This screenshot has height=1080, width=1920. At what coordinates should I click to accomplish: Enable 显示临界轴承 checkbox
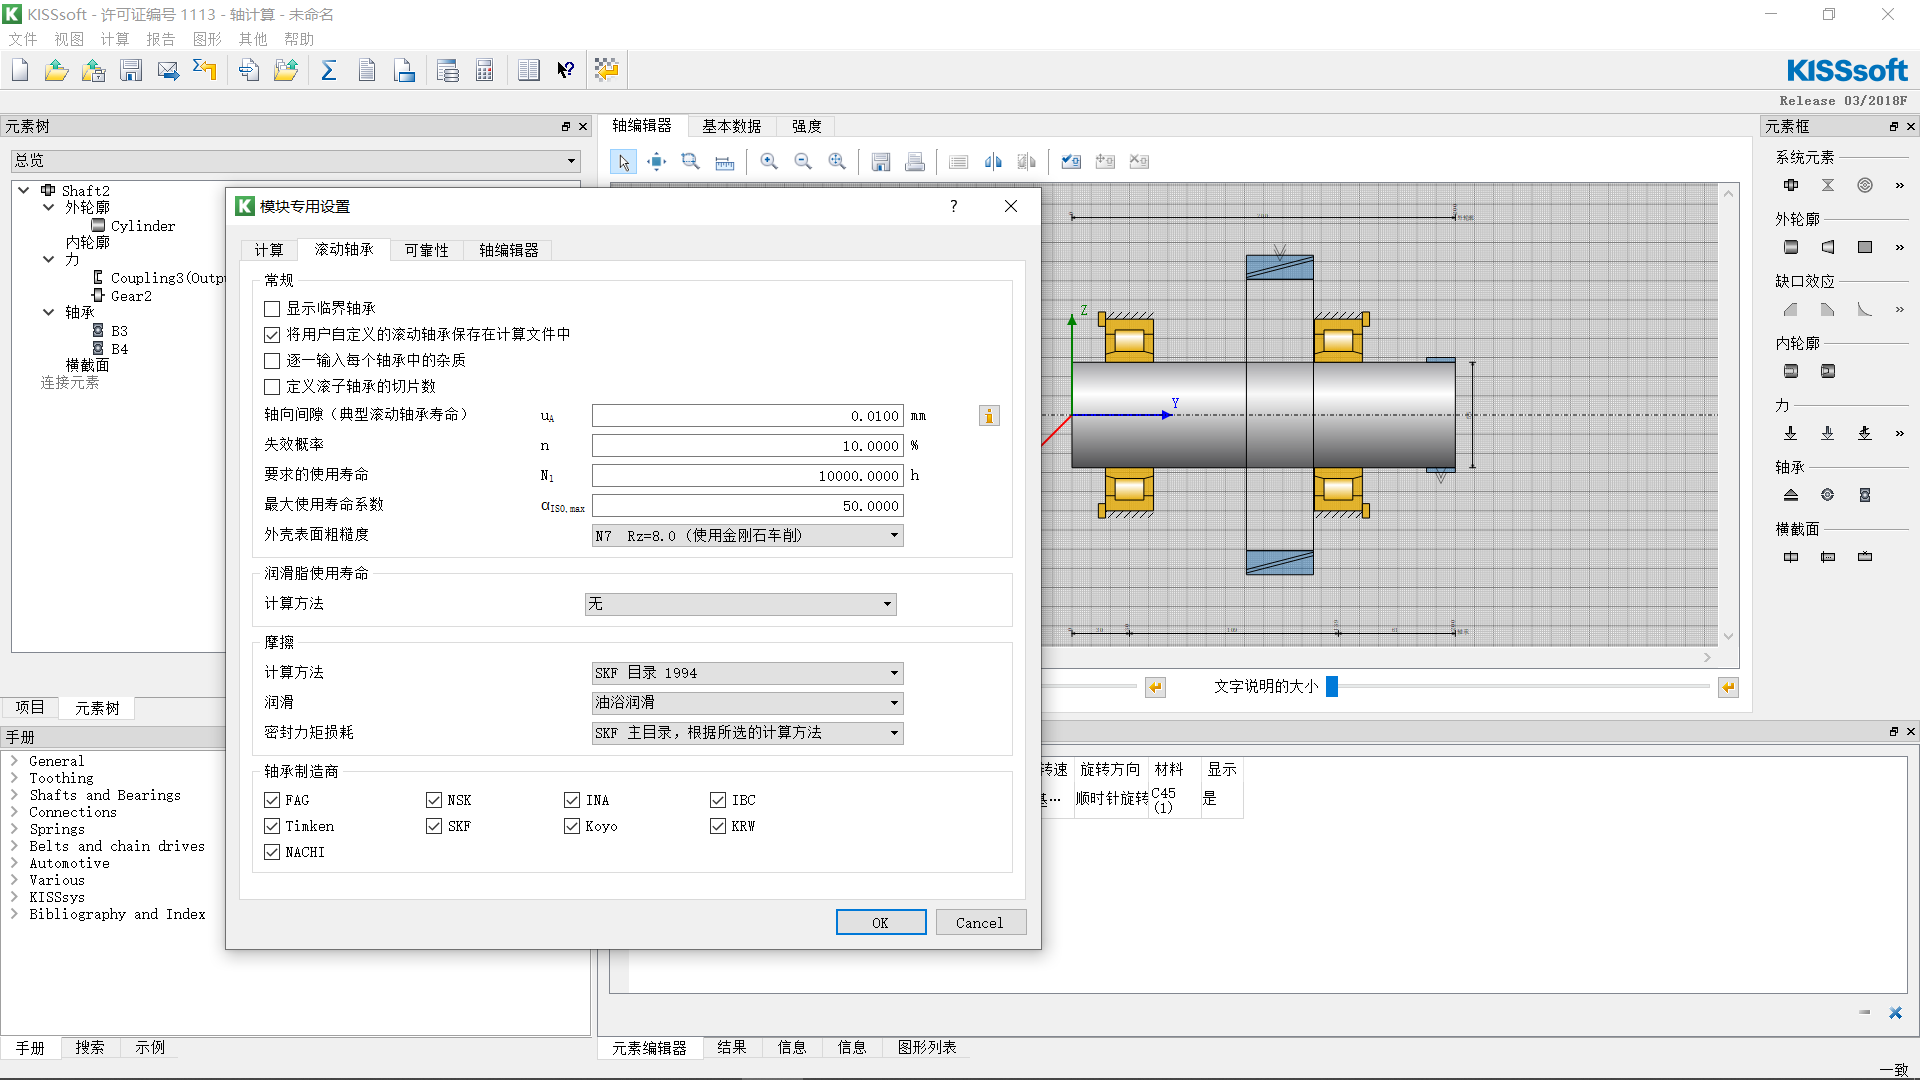[x=272, y=309]
